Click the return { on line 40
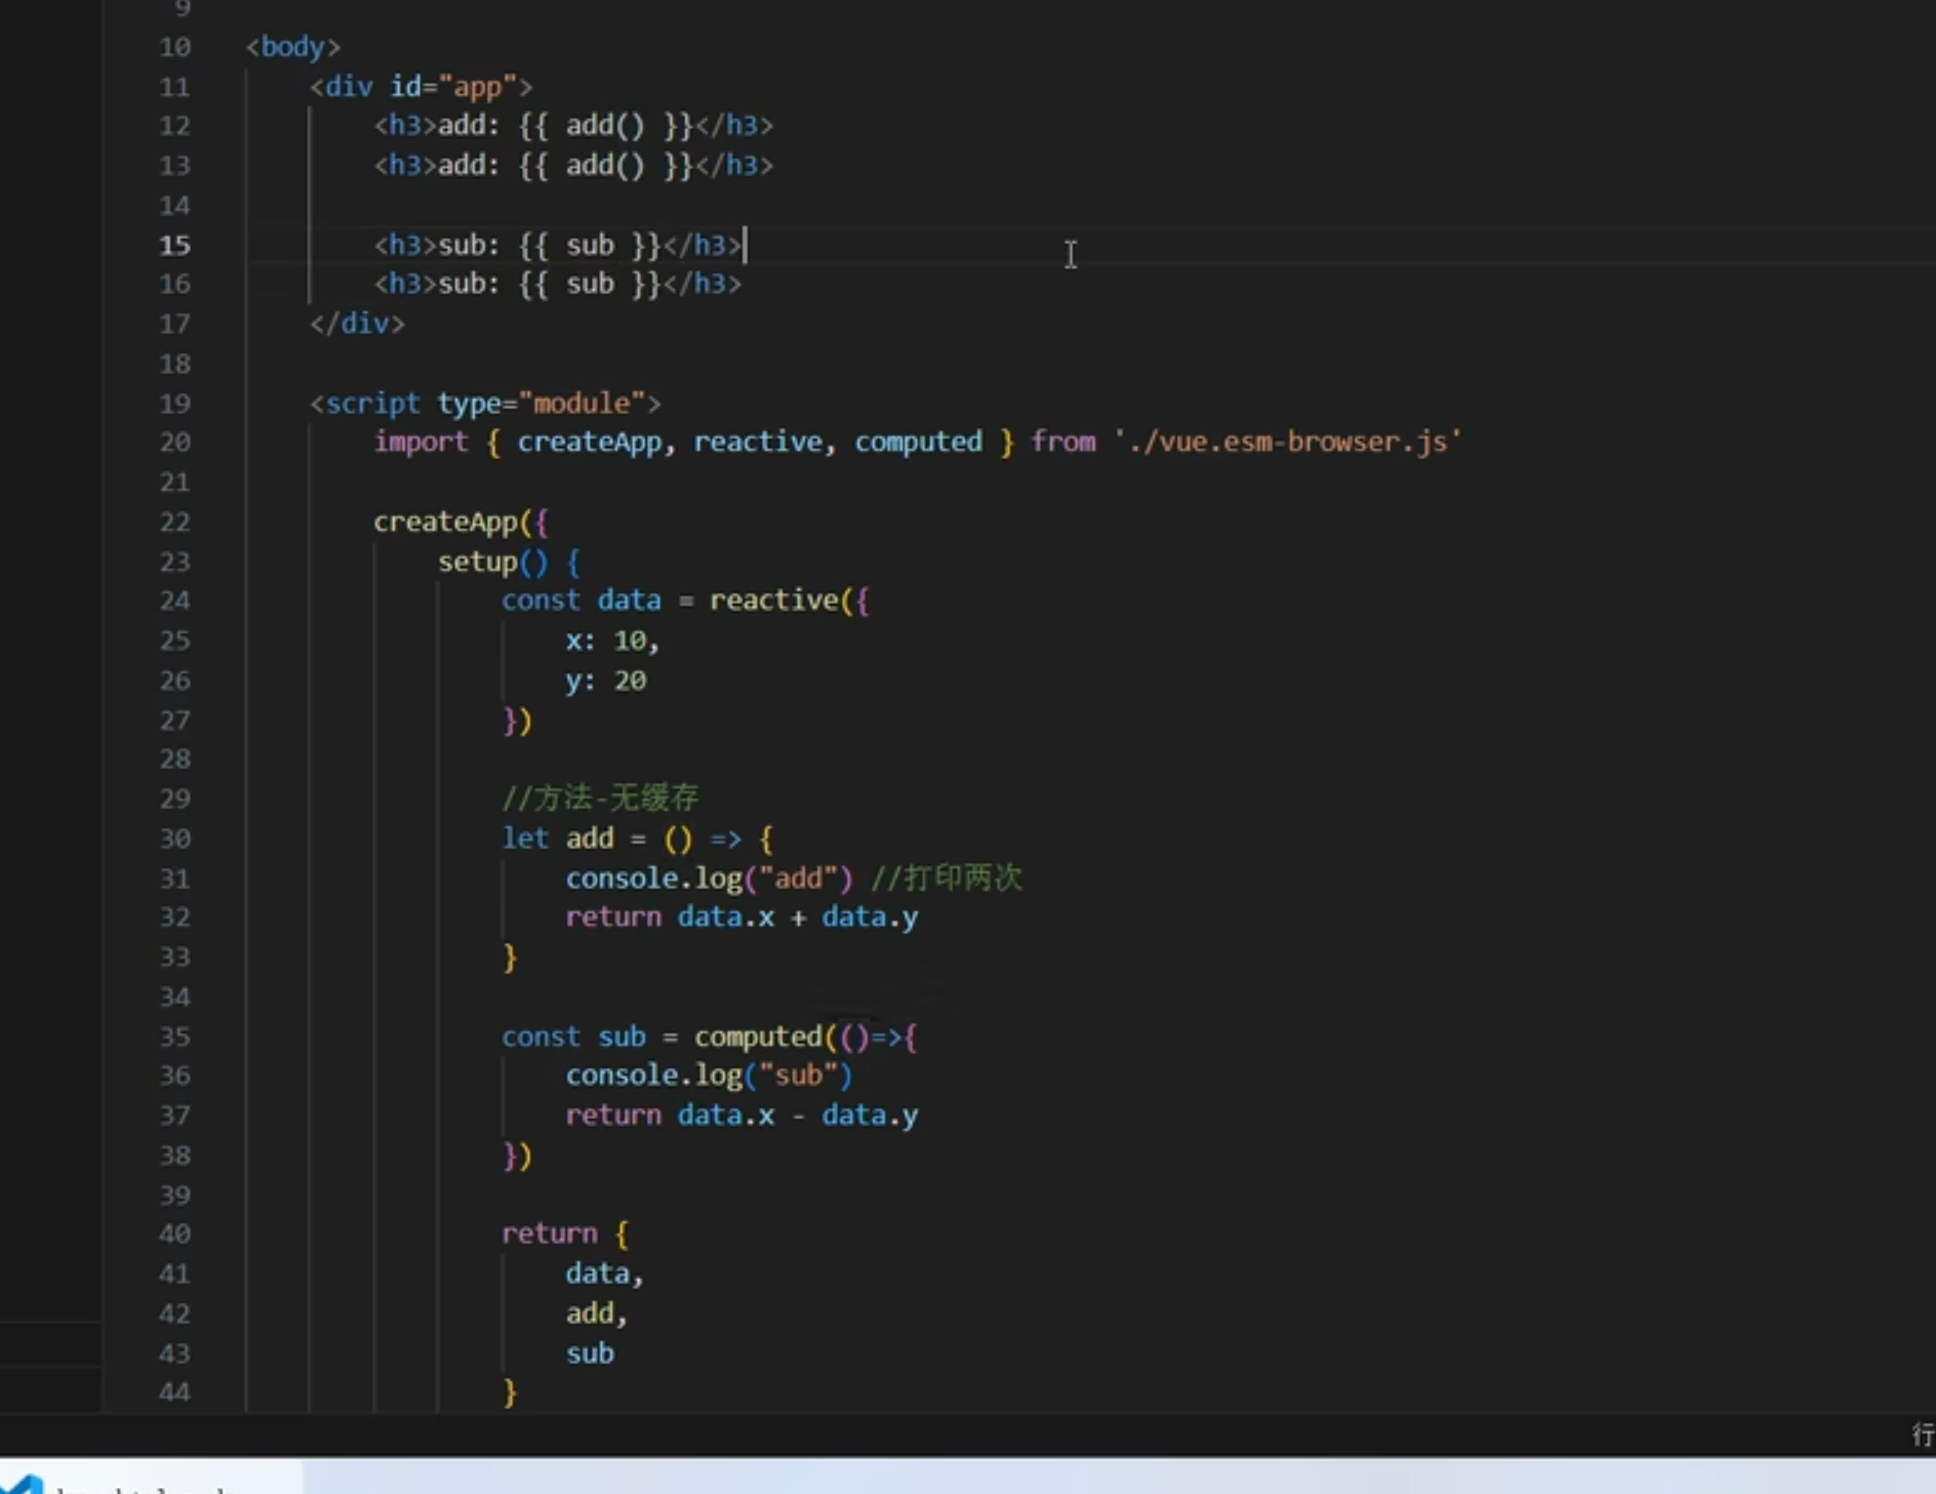This screenshot has height=1494, width=1936. [565, 1234]
